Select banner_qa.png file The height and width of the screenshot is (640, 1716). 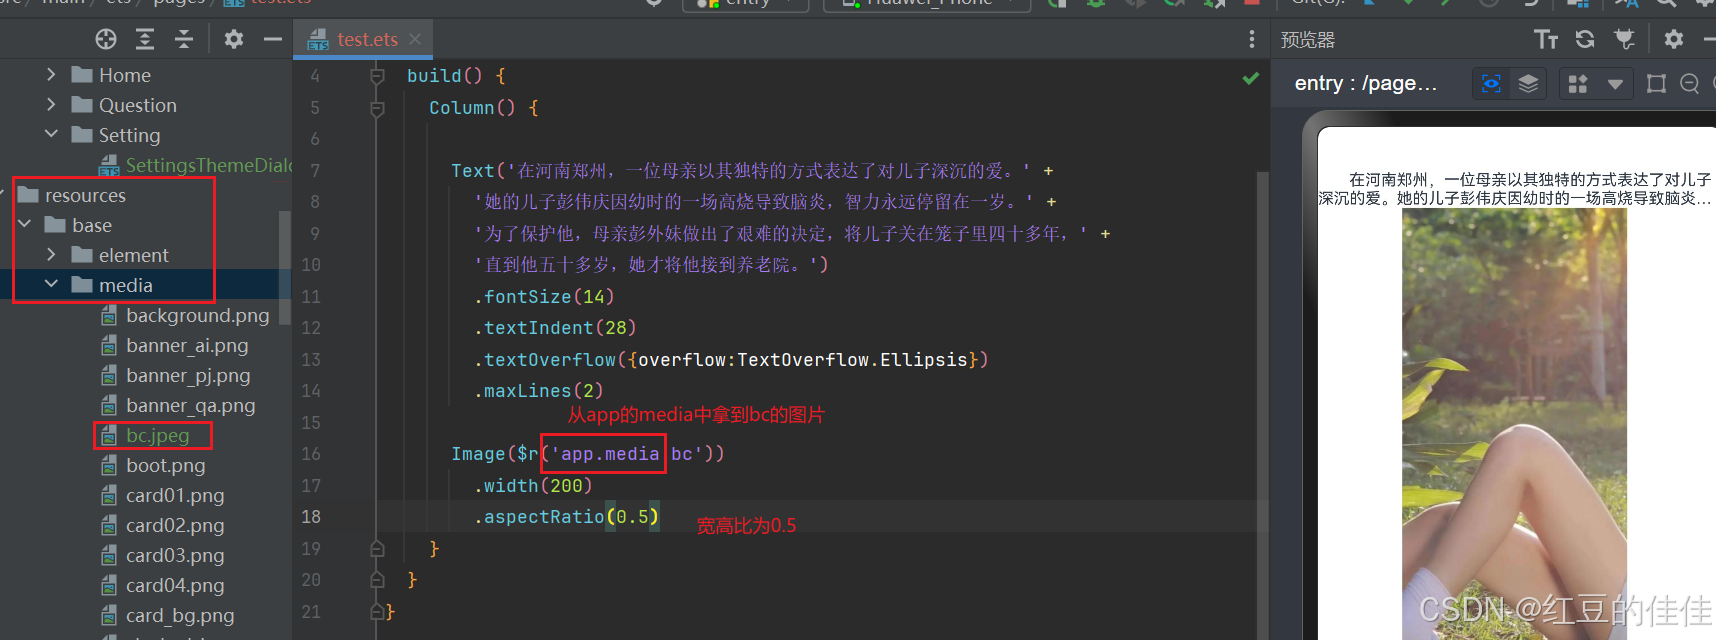178,405
